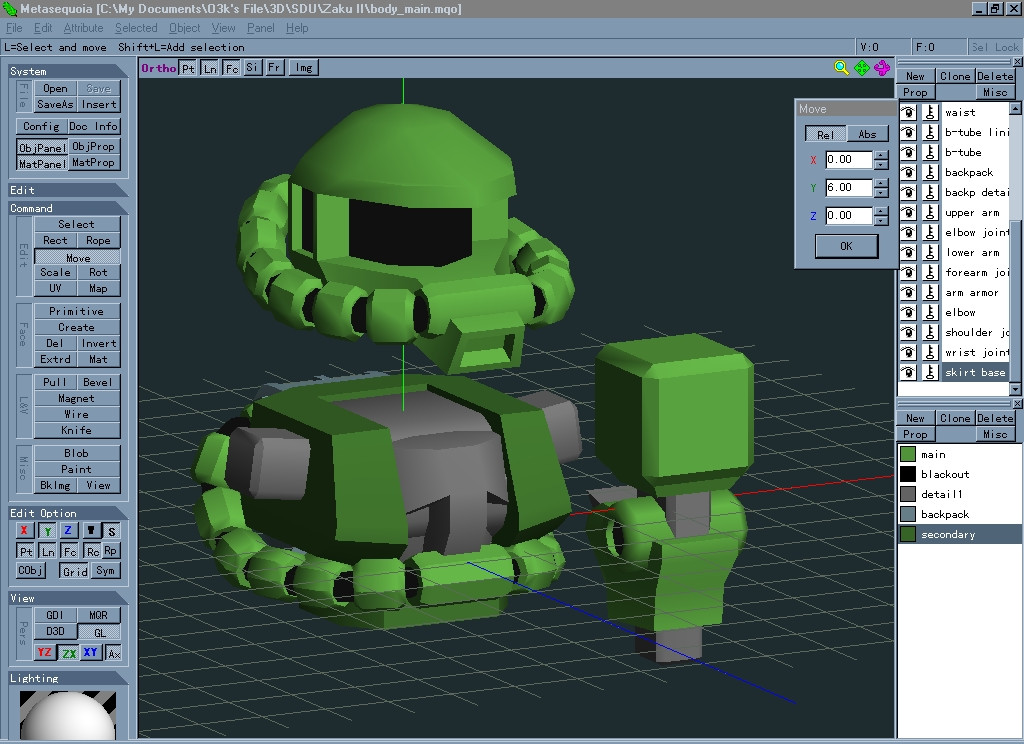Click the magenta rotate view icon
1024x744 pixels.
coord(882,67)
